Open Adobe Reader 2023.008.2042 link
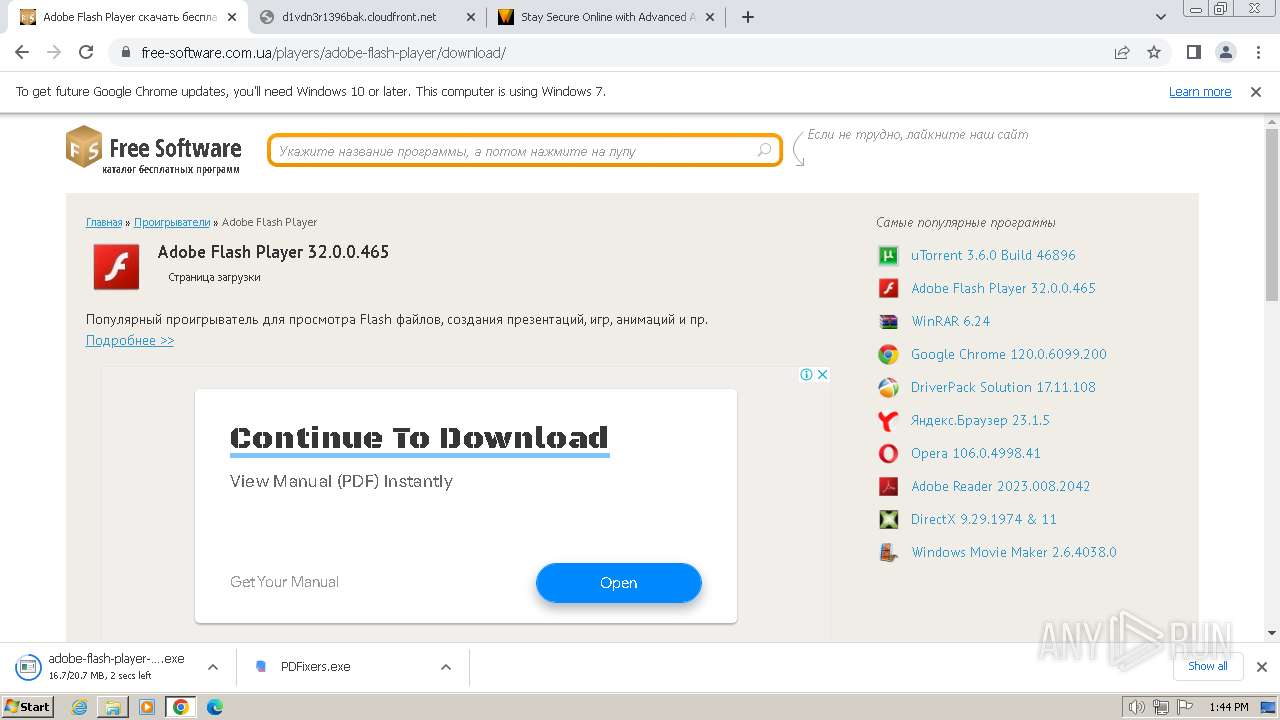Viewport: 1280px width, 720px height. 1000,486
